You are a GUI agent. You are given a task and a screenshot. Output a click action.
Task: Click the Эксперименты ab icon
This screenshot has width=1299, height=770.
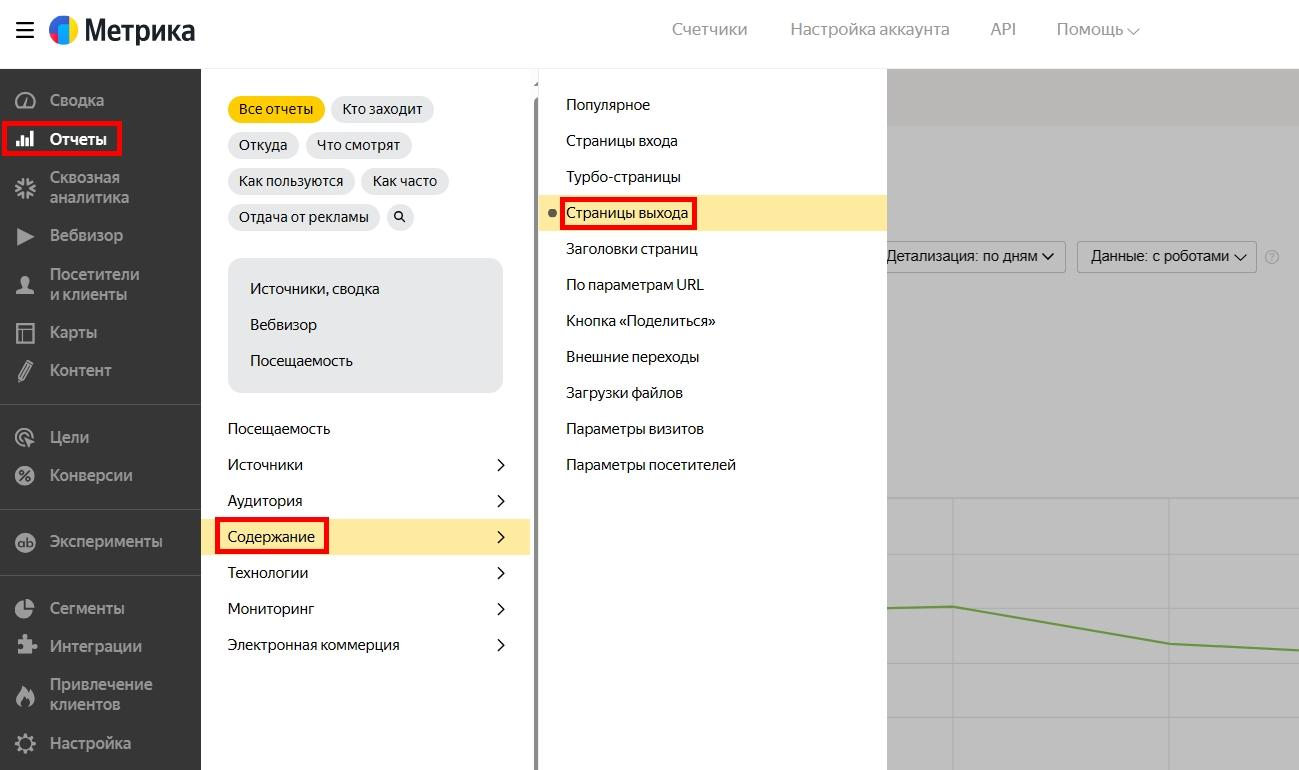[x=26, y=542]
